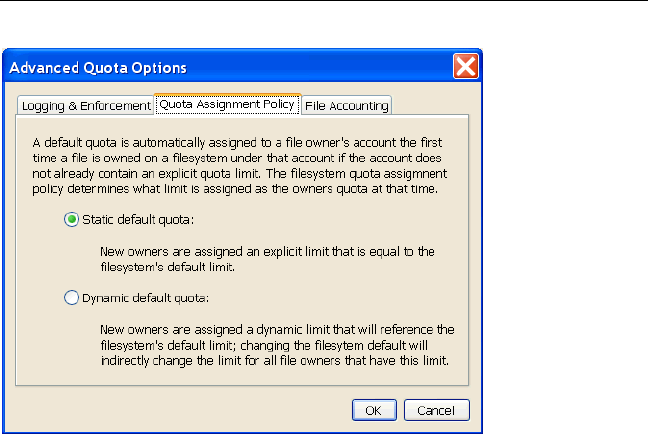648x434 pixels.
Task: Click the "Static default quota:" label text
Action: [136, 220]
